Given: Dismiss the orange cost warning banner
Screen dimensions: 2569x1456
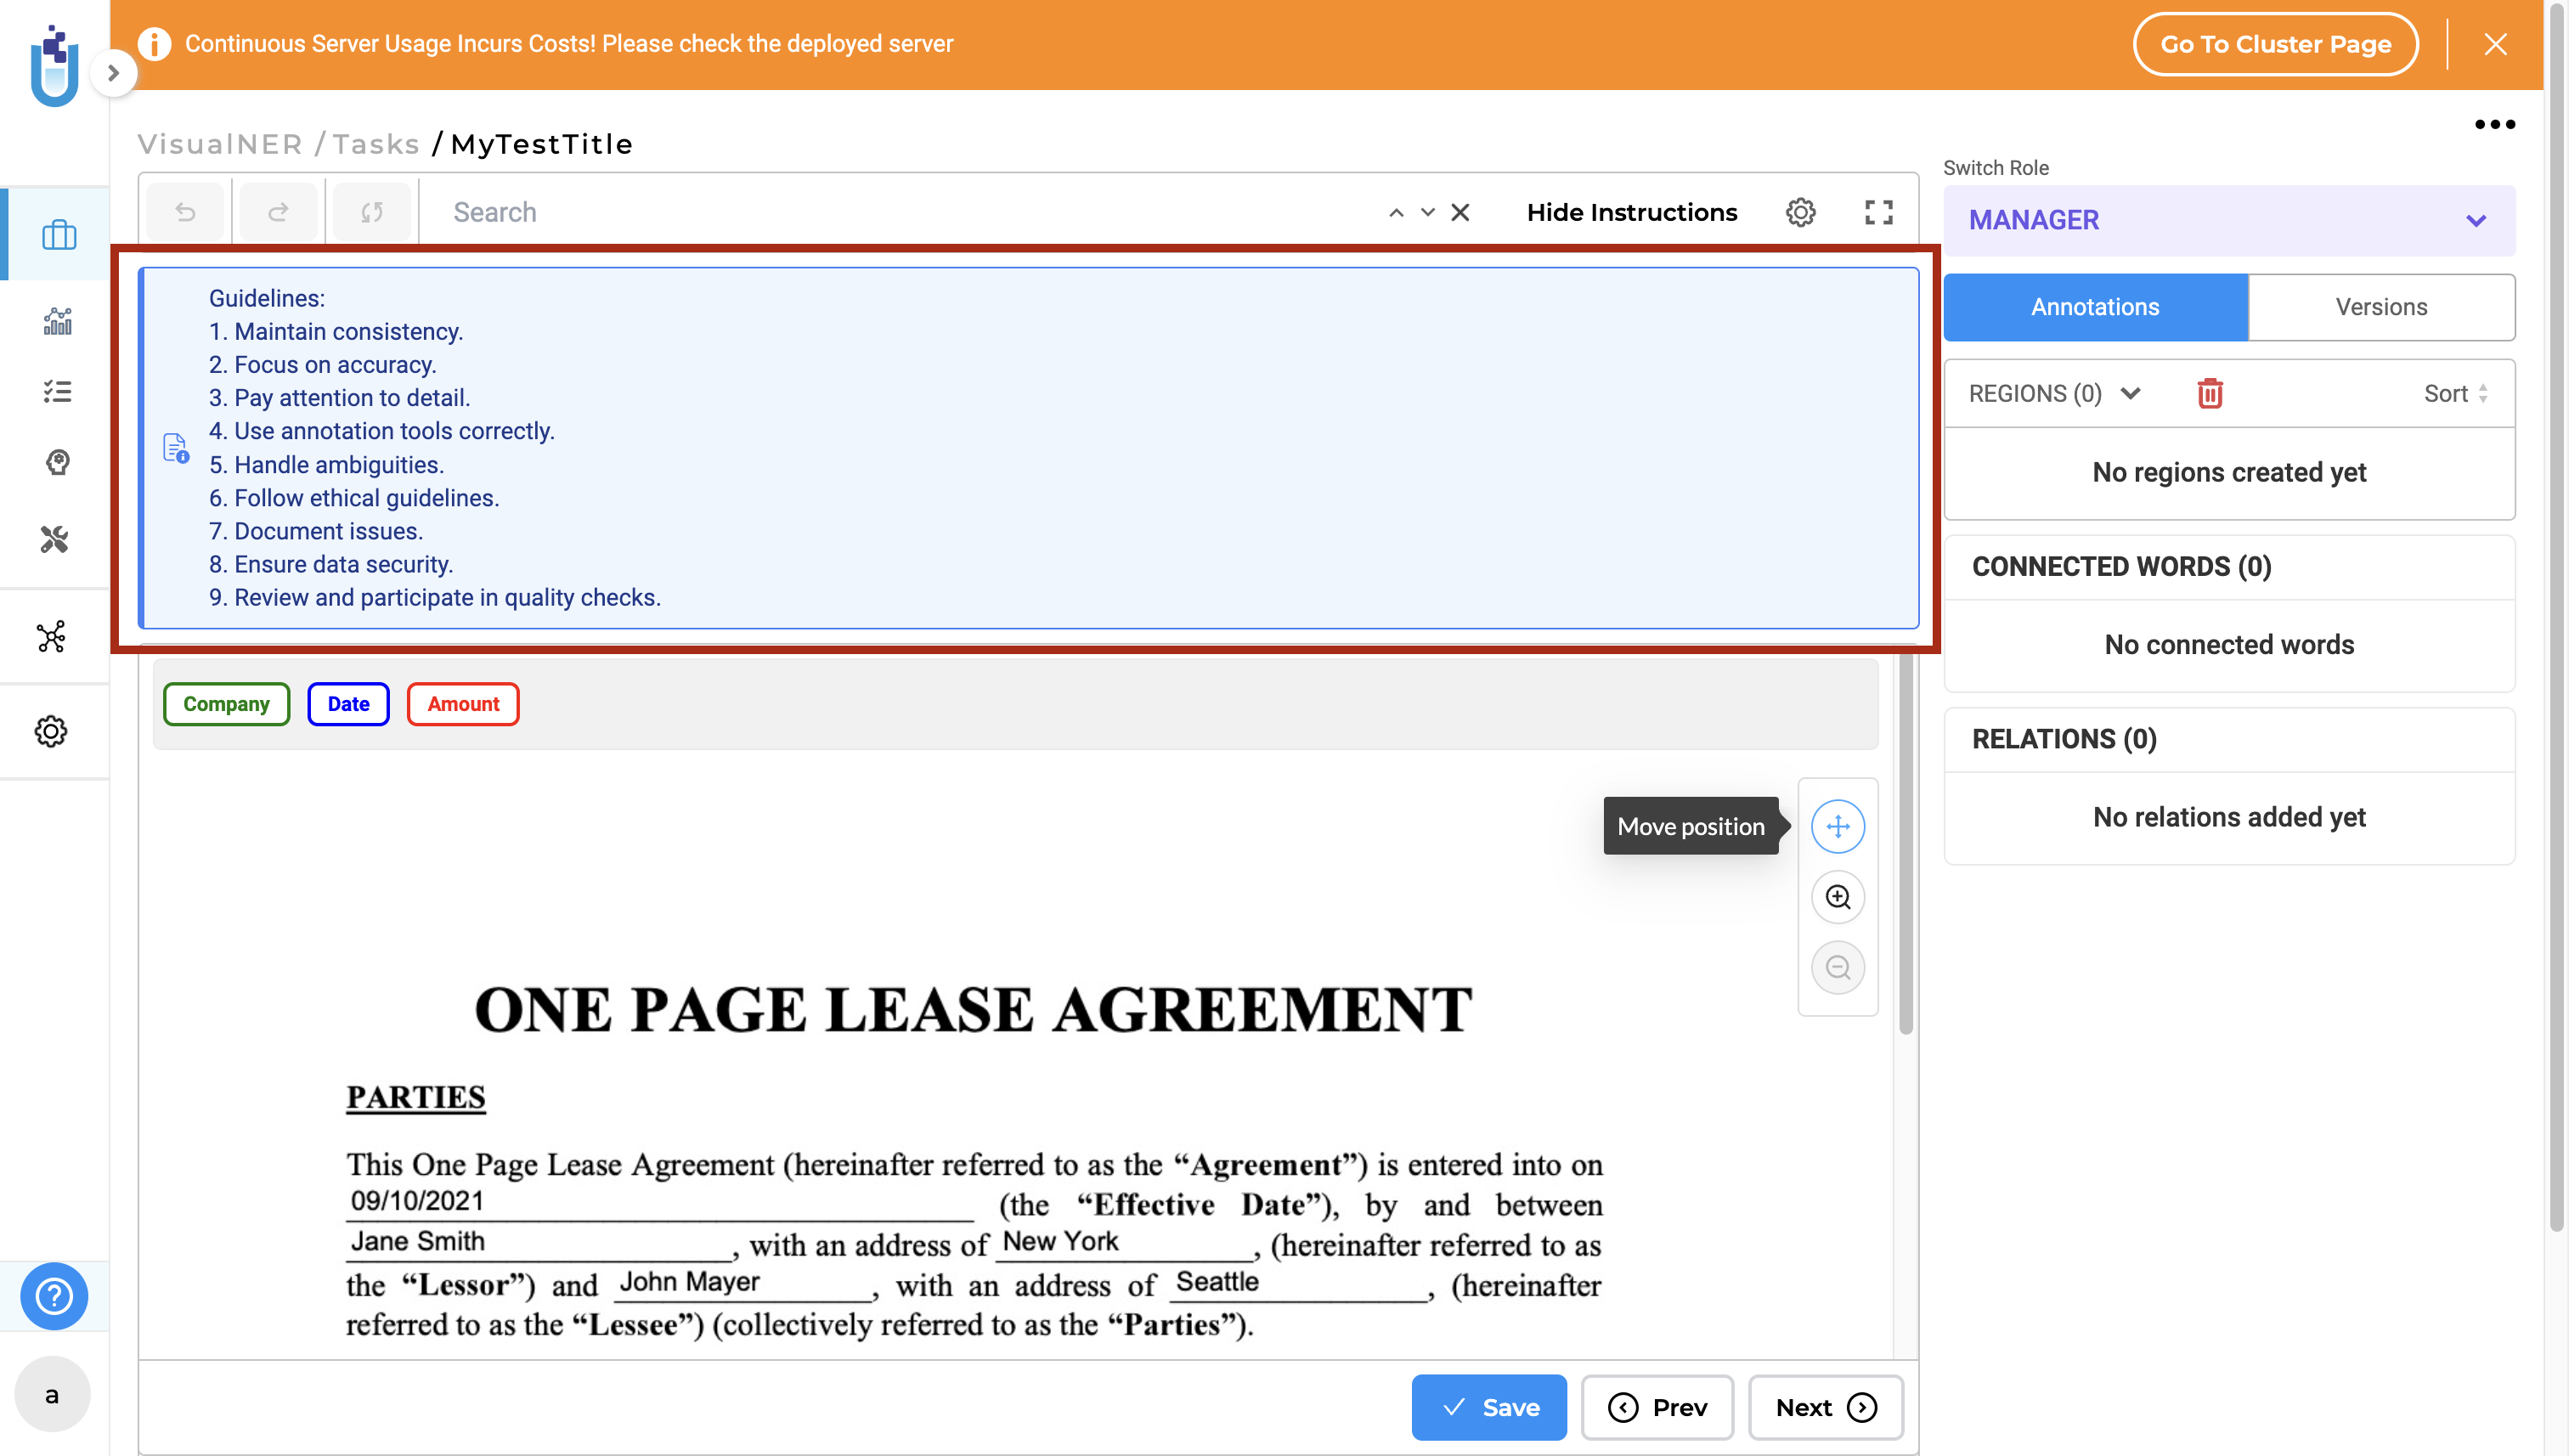Looking at the screenshot, I should [2495, 44].
